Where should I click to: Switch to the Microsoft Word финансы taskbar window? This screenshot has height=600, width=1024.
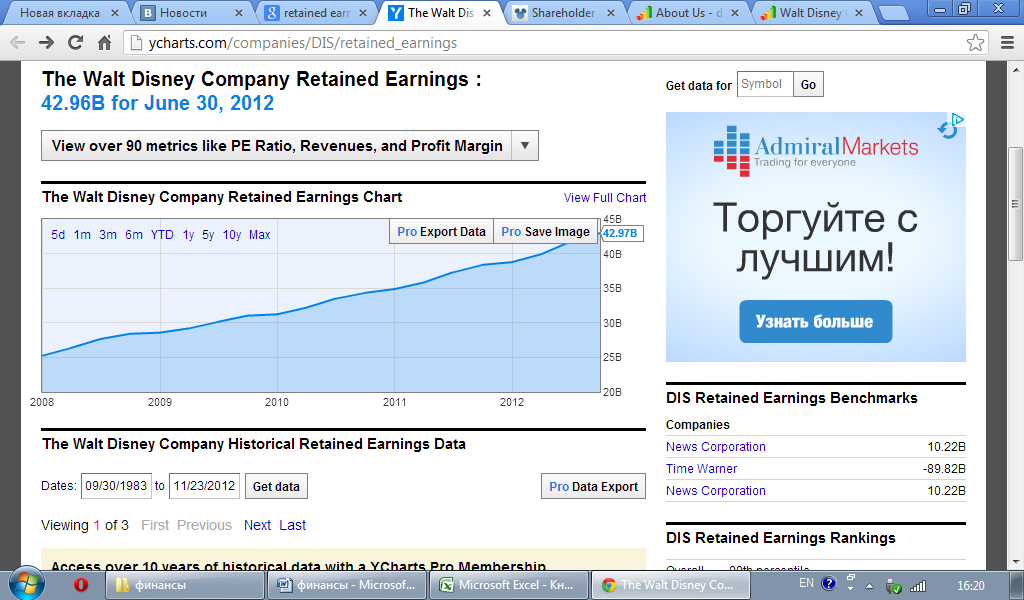(x=346, y=585)
